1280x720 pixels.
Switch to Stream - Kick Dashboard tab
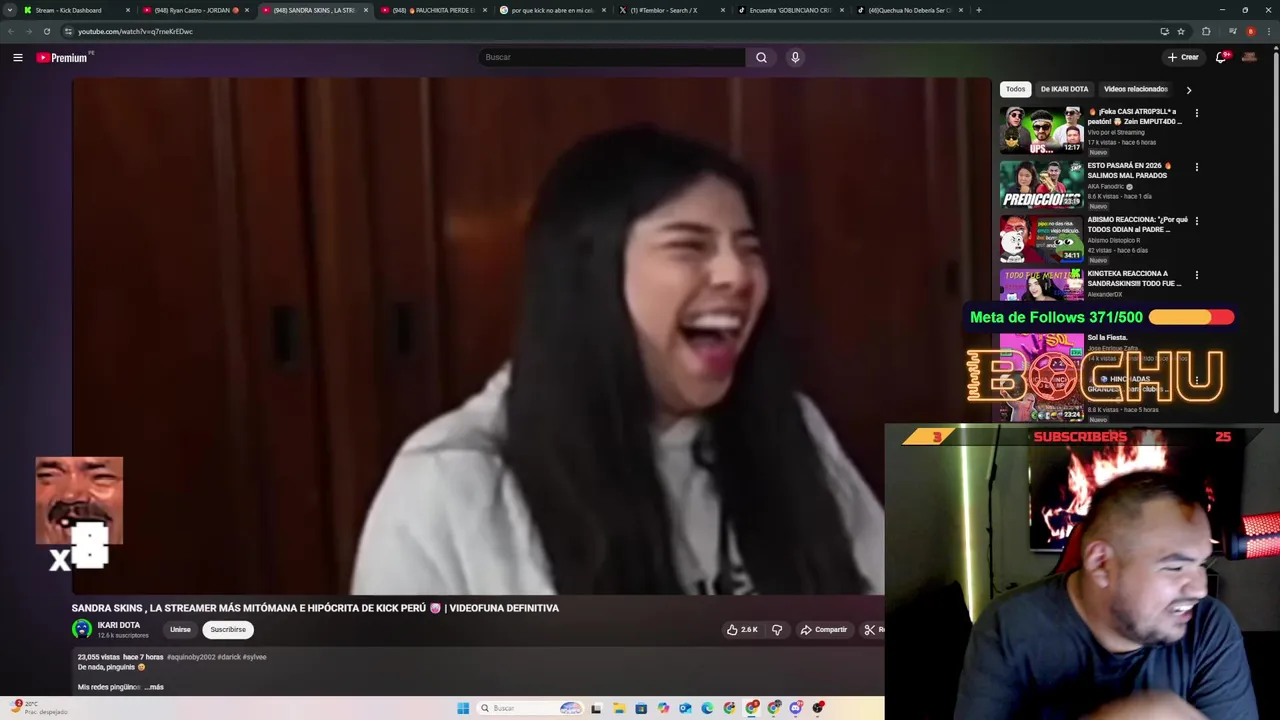[x=76, y=10]
